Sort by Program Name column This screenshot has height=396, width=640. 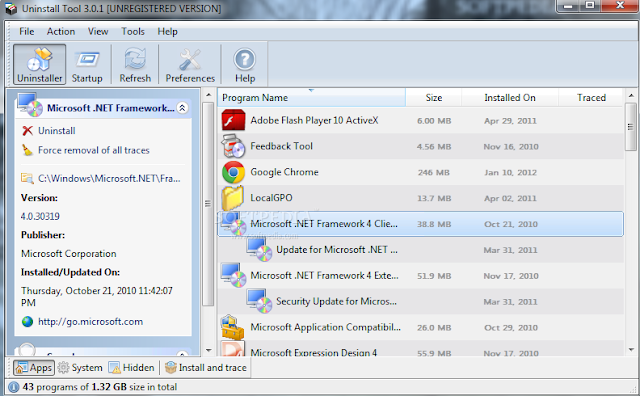(x=311, y=98)
